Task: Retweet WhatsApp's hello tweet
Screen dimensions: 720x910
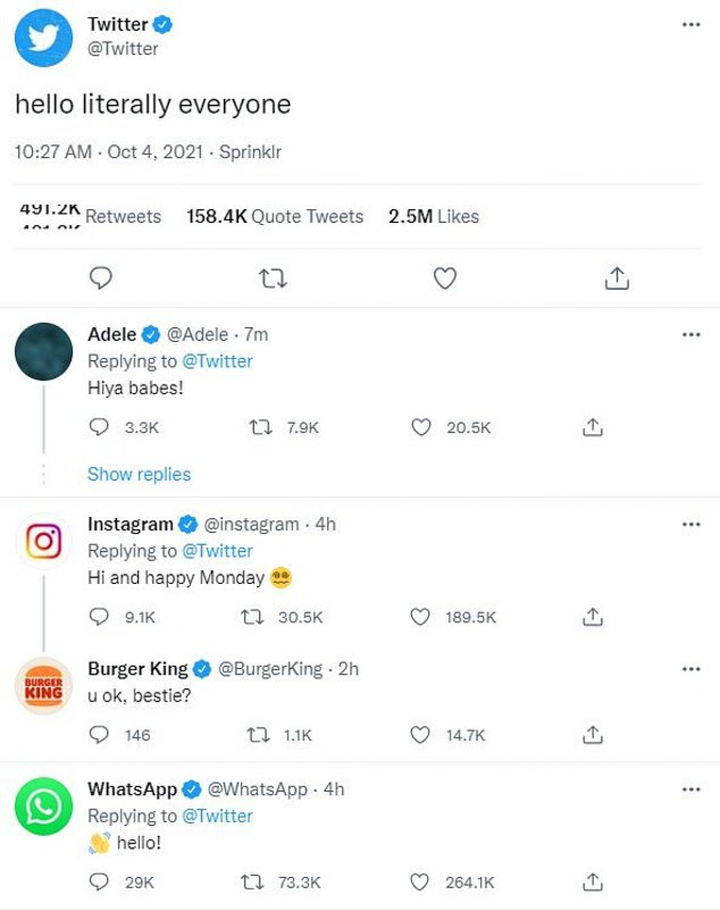Action: [255, 881]
